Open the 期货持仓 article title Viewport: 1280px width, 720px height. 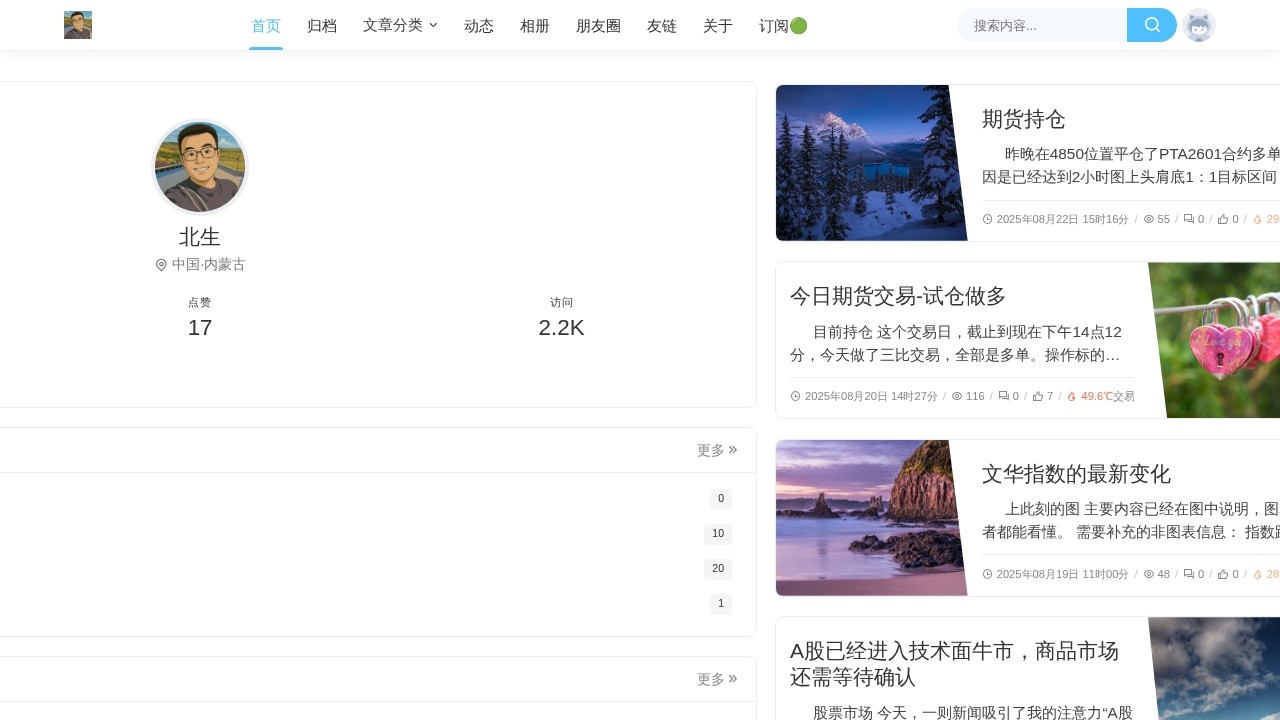pos(1024,120)
